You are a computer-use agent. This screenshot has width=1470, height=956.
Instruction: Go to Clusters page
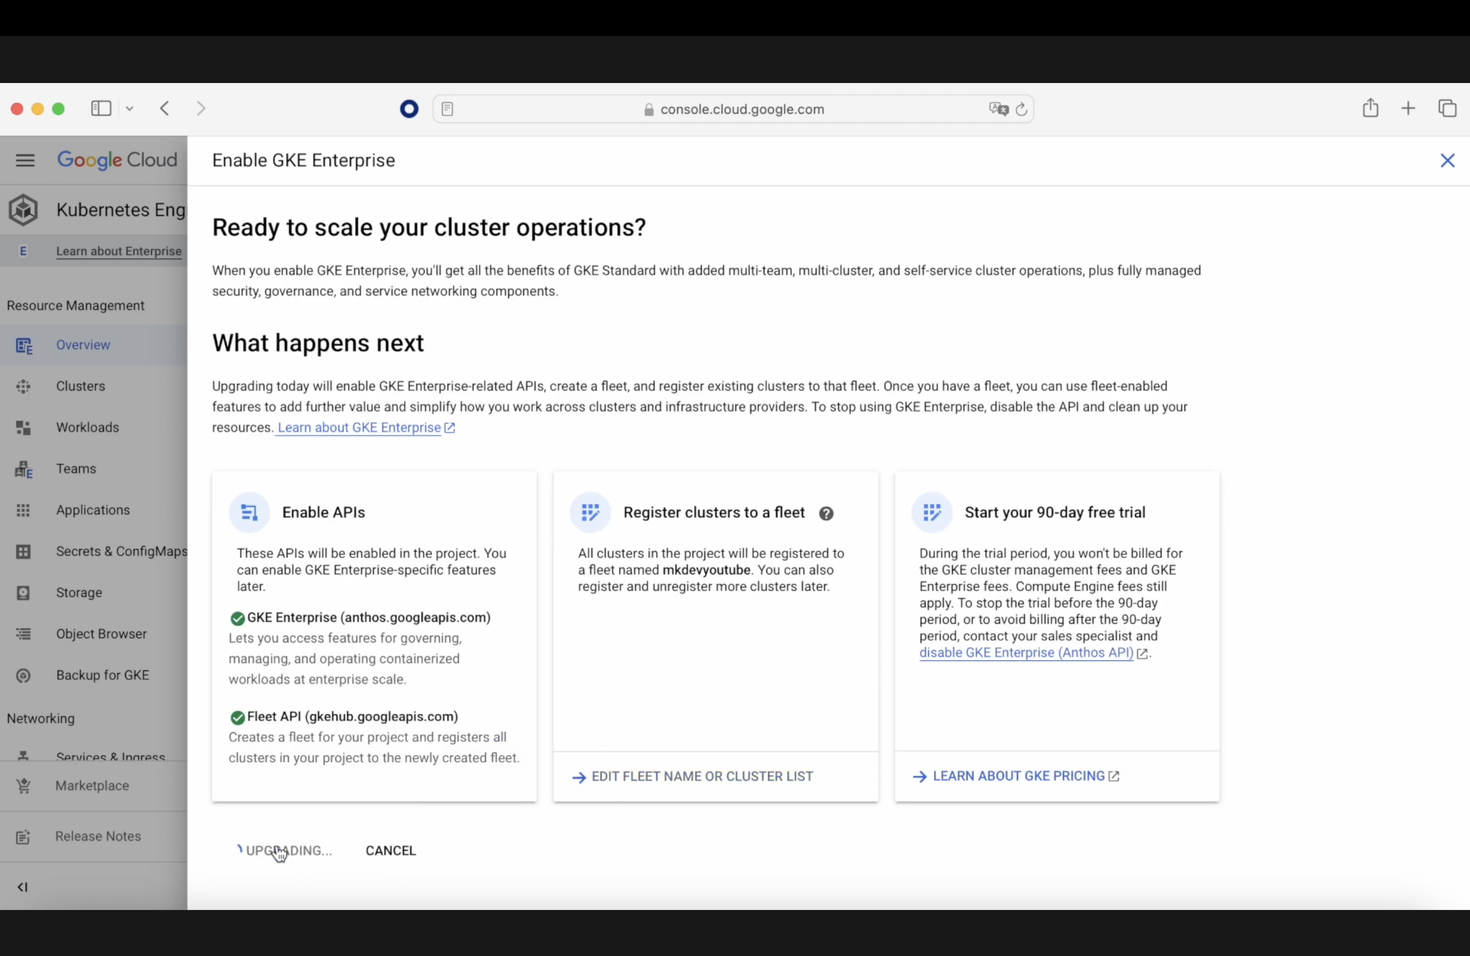point(94,386)
